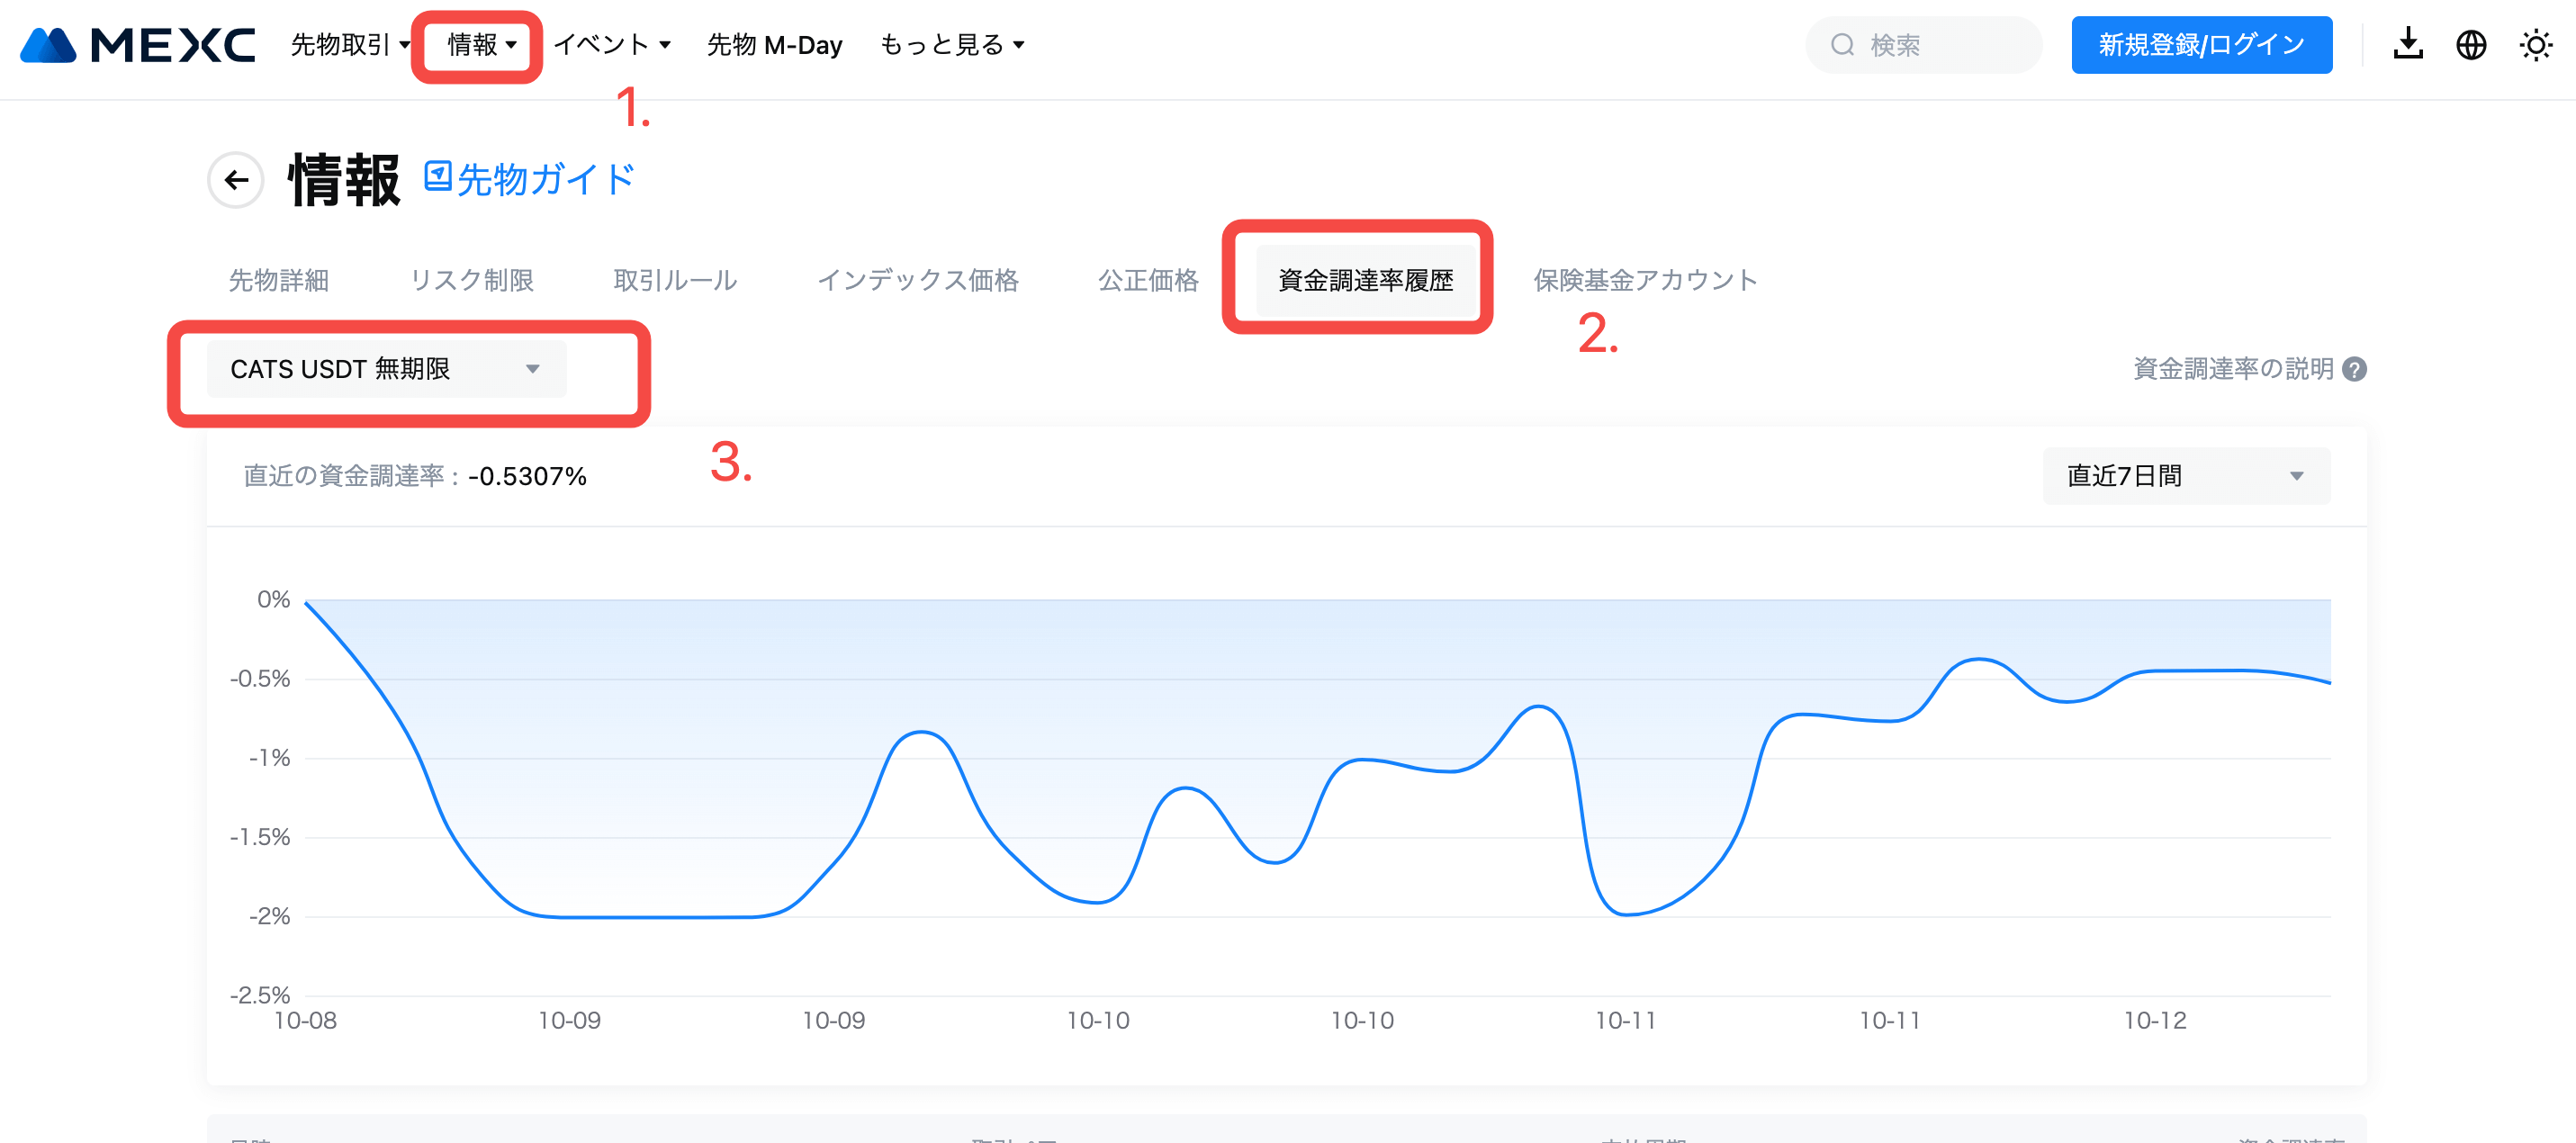Open the CATS USDT 無期限 pair dropdown
Image resolution: width=2576 pixels, height=1143 pixels.
(386, 369)
